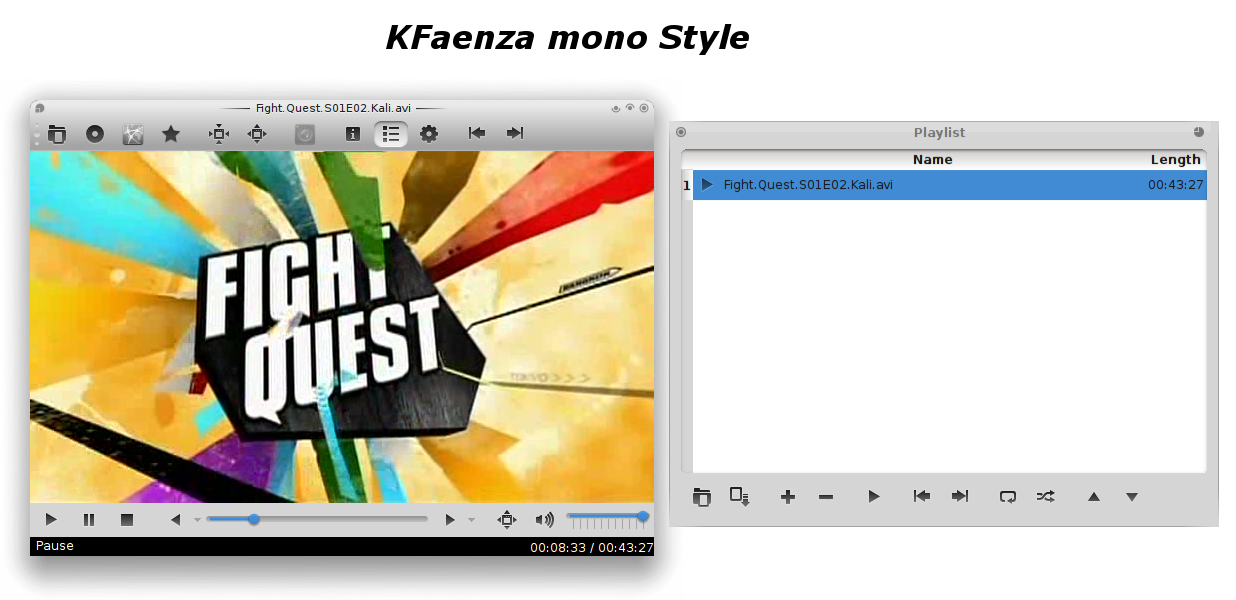Click the greyed-out screenshot icon
This screenshot has width=1236, height=600.
pyautogui.click(x=305, y=134)
